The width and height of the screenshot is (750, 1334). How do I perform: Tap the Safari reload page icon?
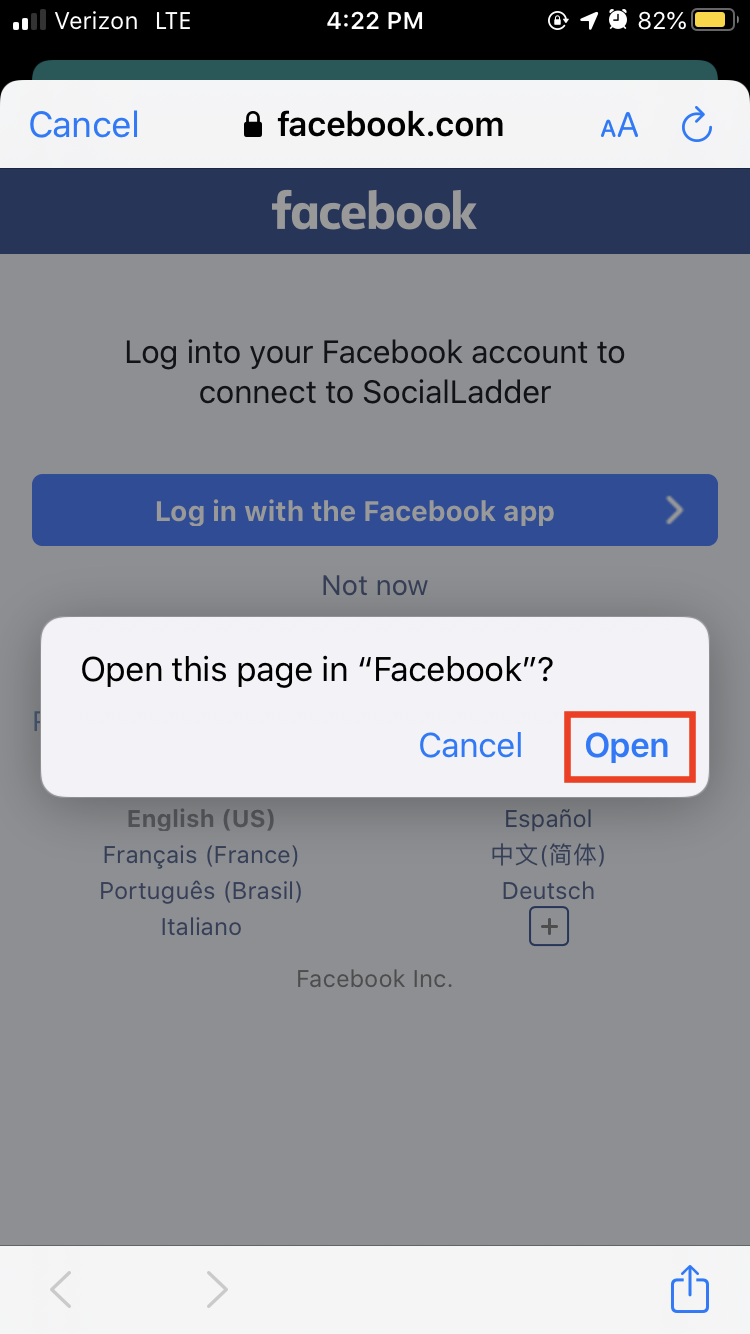(696, 125)
